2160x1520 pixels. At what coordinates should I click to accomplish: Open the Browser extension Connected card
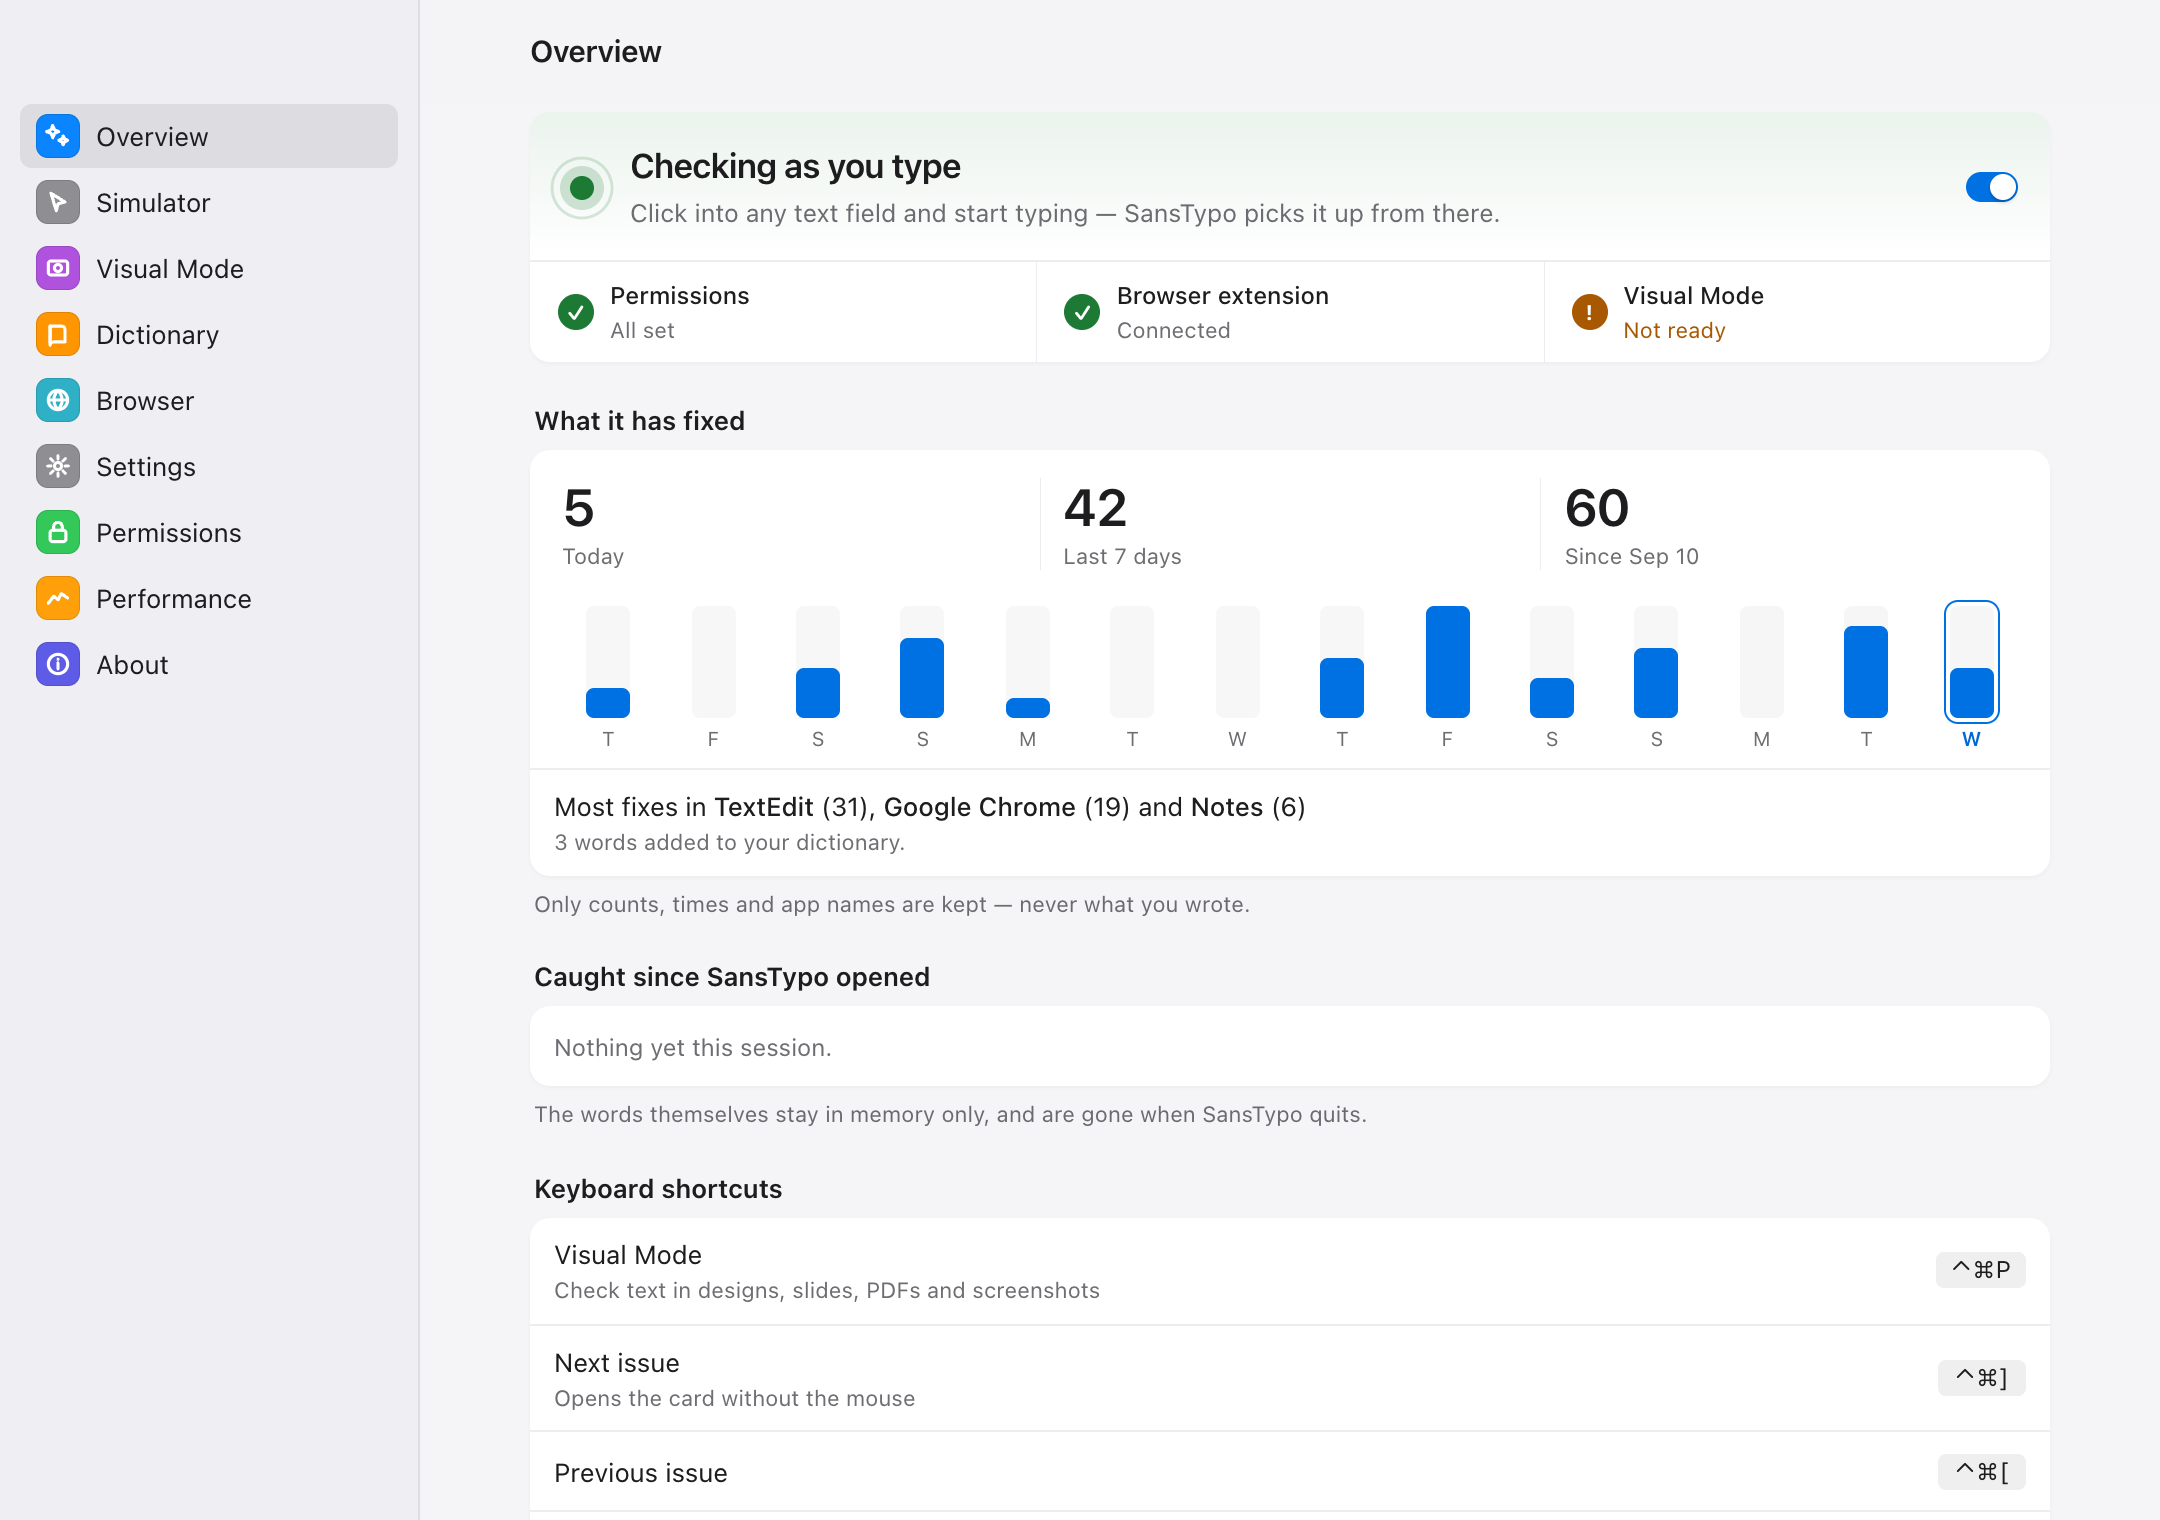pyautogui.click(x=1290, y=312)
